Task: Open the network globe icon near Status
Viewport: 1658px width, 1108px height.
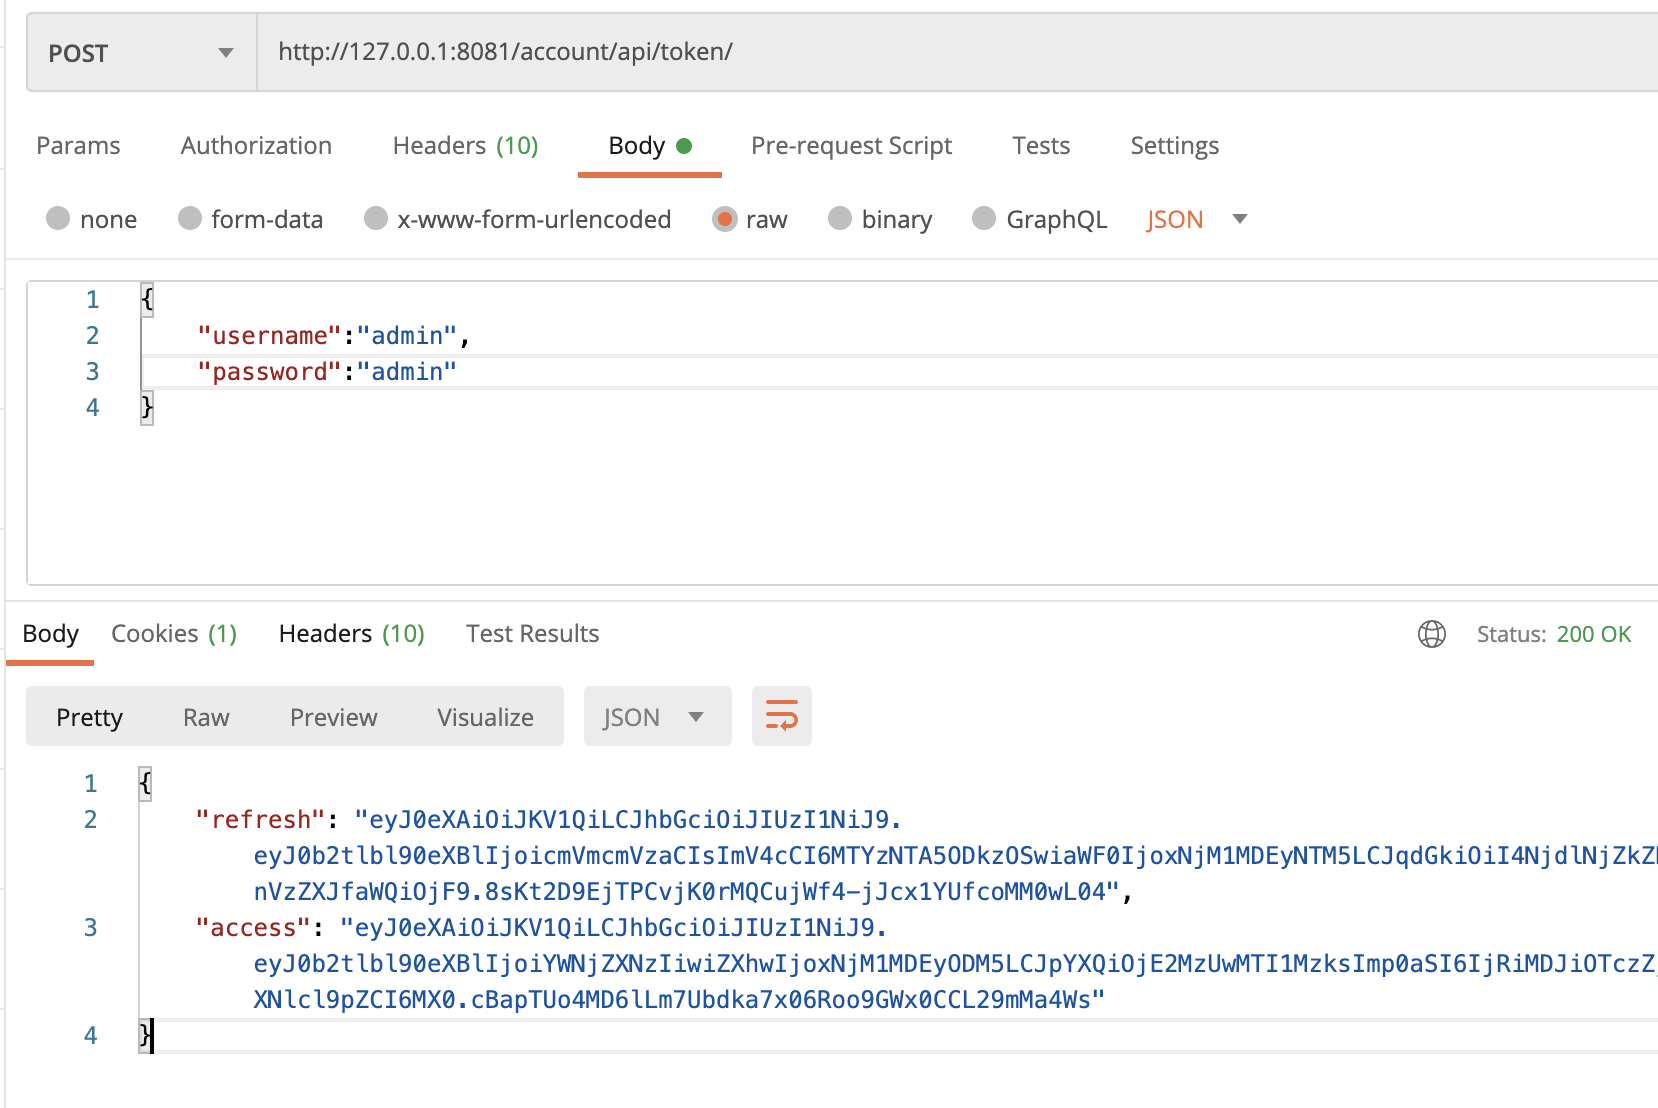Action: [x=1432, y=634]
